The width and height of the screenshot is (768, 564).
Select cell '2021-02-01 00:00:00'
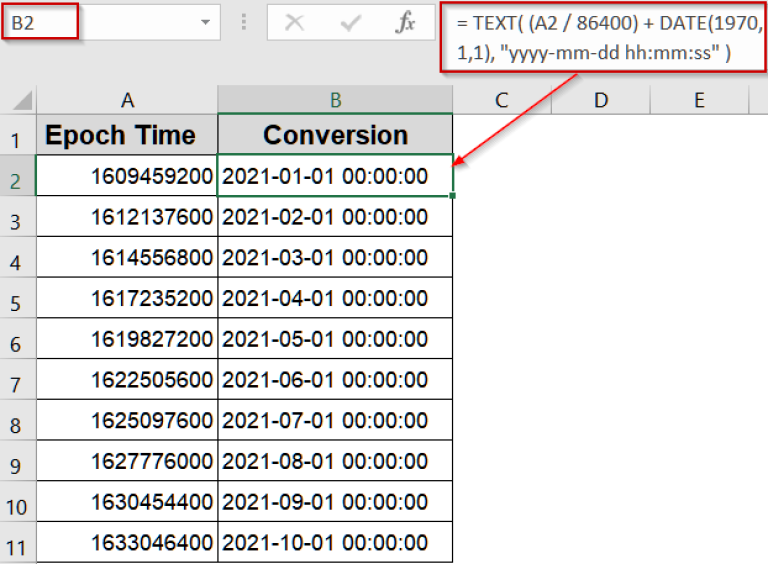tap(336, 216)
